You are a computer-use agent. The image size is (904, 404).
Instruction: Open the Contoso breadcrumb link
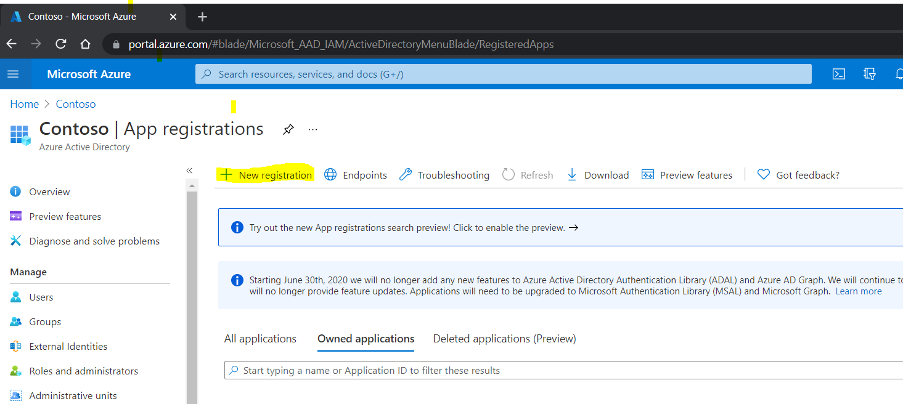[x=76, y=104]
